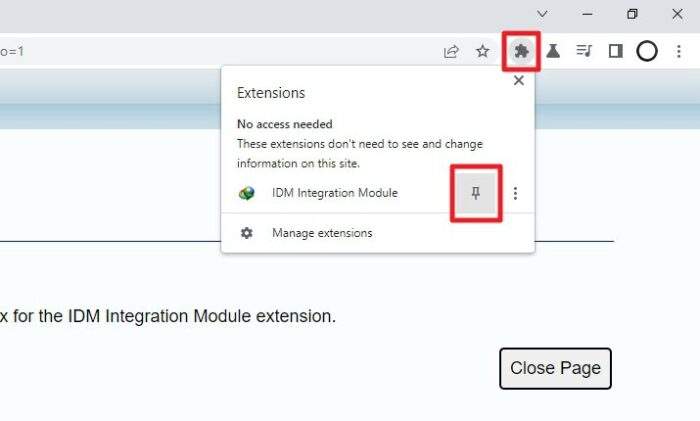Close the Extensions popup

click(x=518, y=80)
